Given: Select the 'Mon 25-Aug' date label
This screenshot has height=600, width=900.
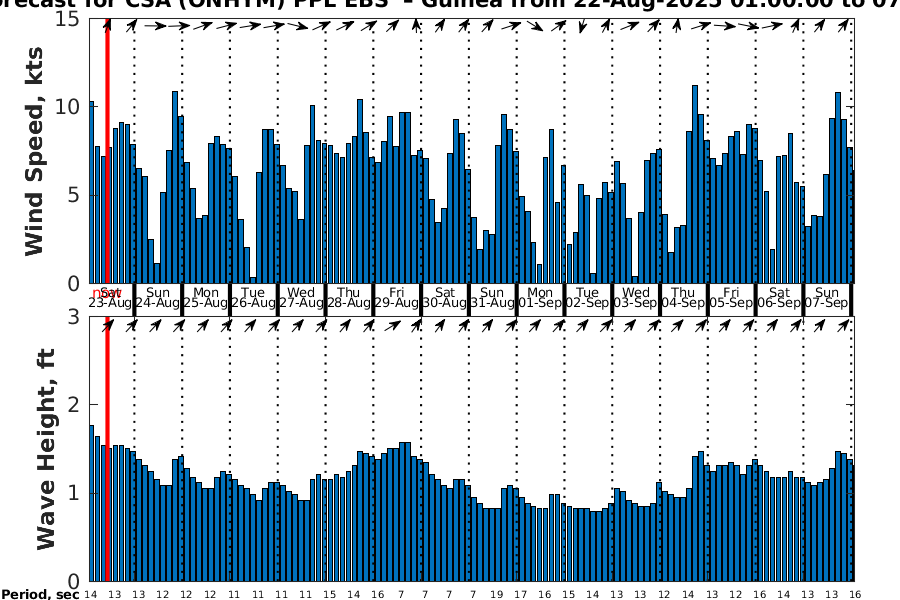Looking at the screenshot, I should tap(205, 297).
